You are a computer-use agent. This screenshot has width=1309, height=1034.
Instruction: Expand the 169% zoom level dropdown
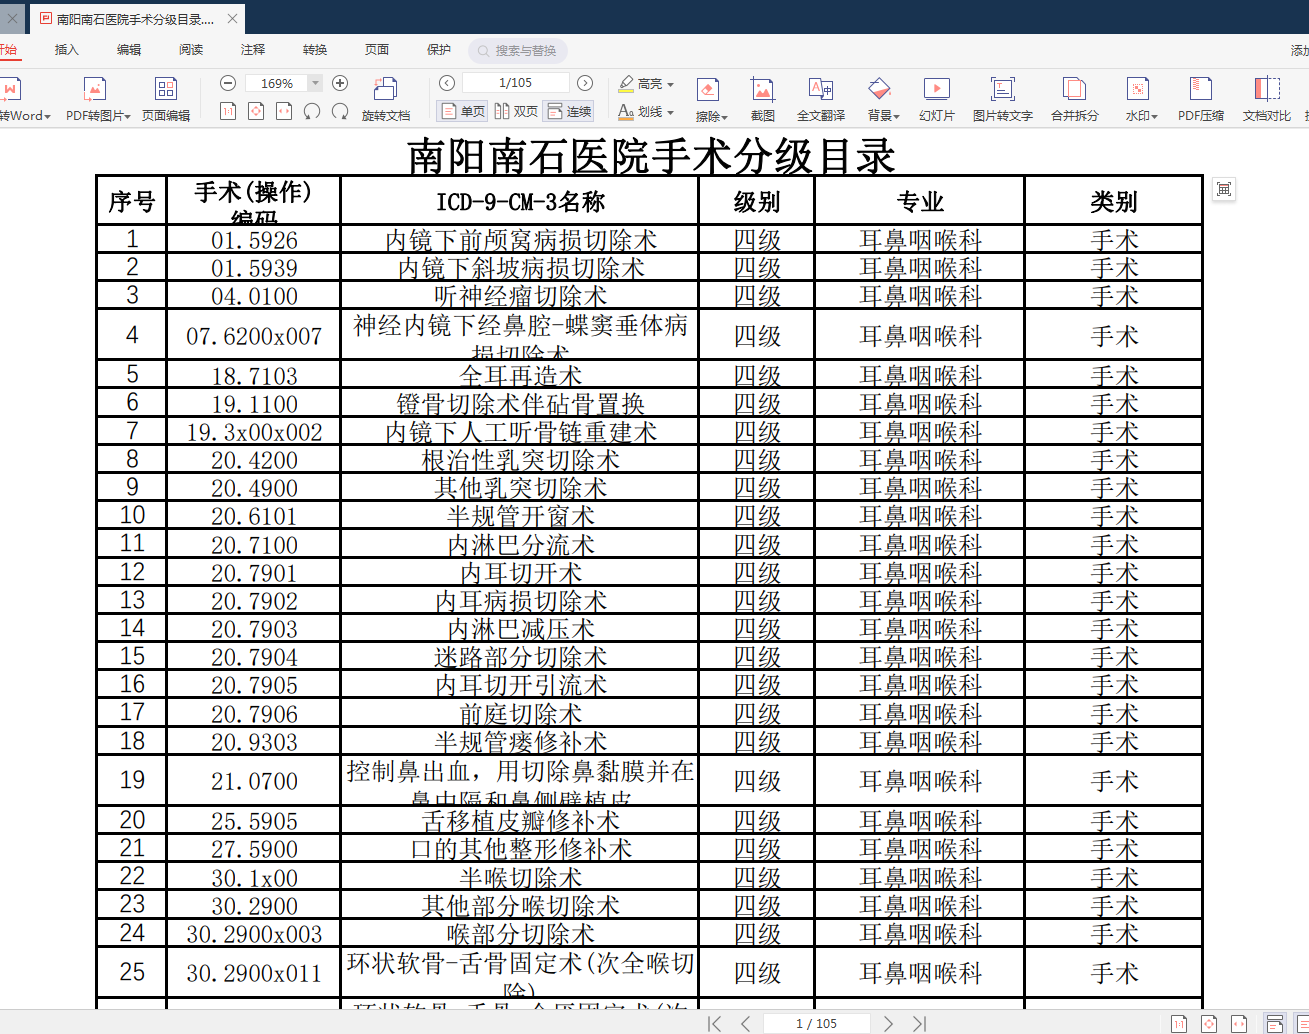316,83
